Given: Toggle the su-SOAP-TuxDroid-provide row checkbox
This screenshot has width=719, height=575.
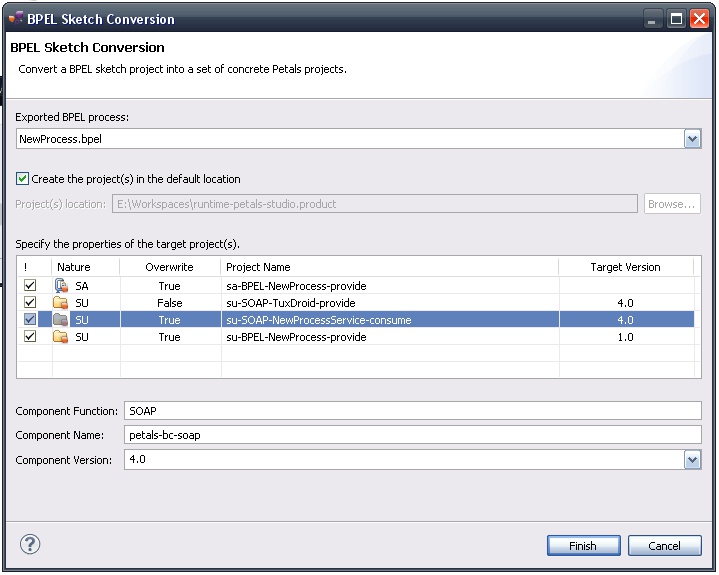Looking at the screenshot, I should pyautogui.click(x=30, y=303).
